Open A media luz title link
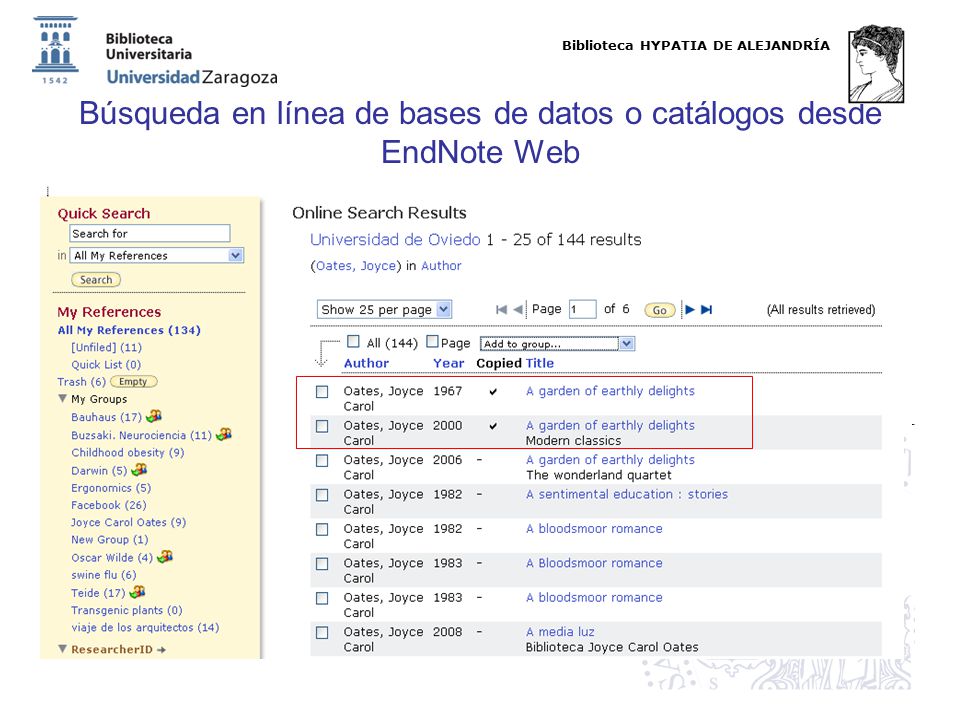 (x=560, y=631)
